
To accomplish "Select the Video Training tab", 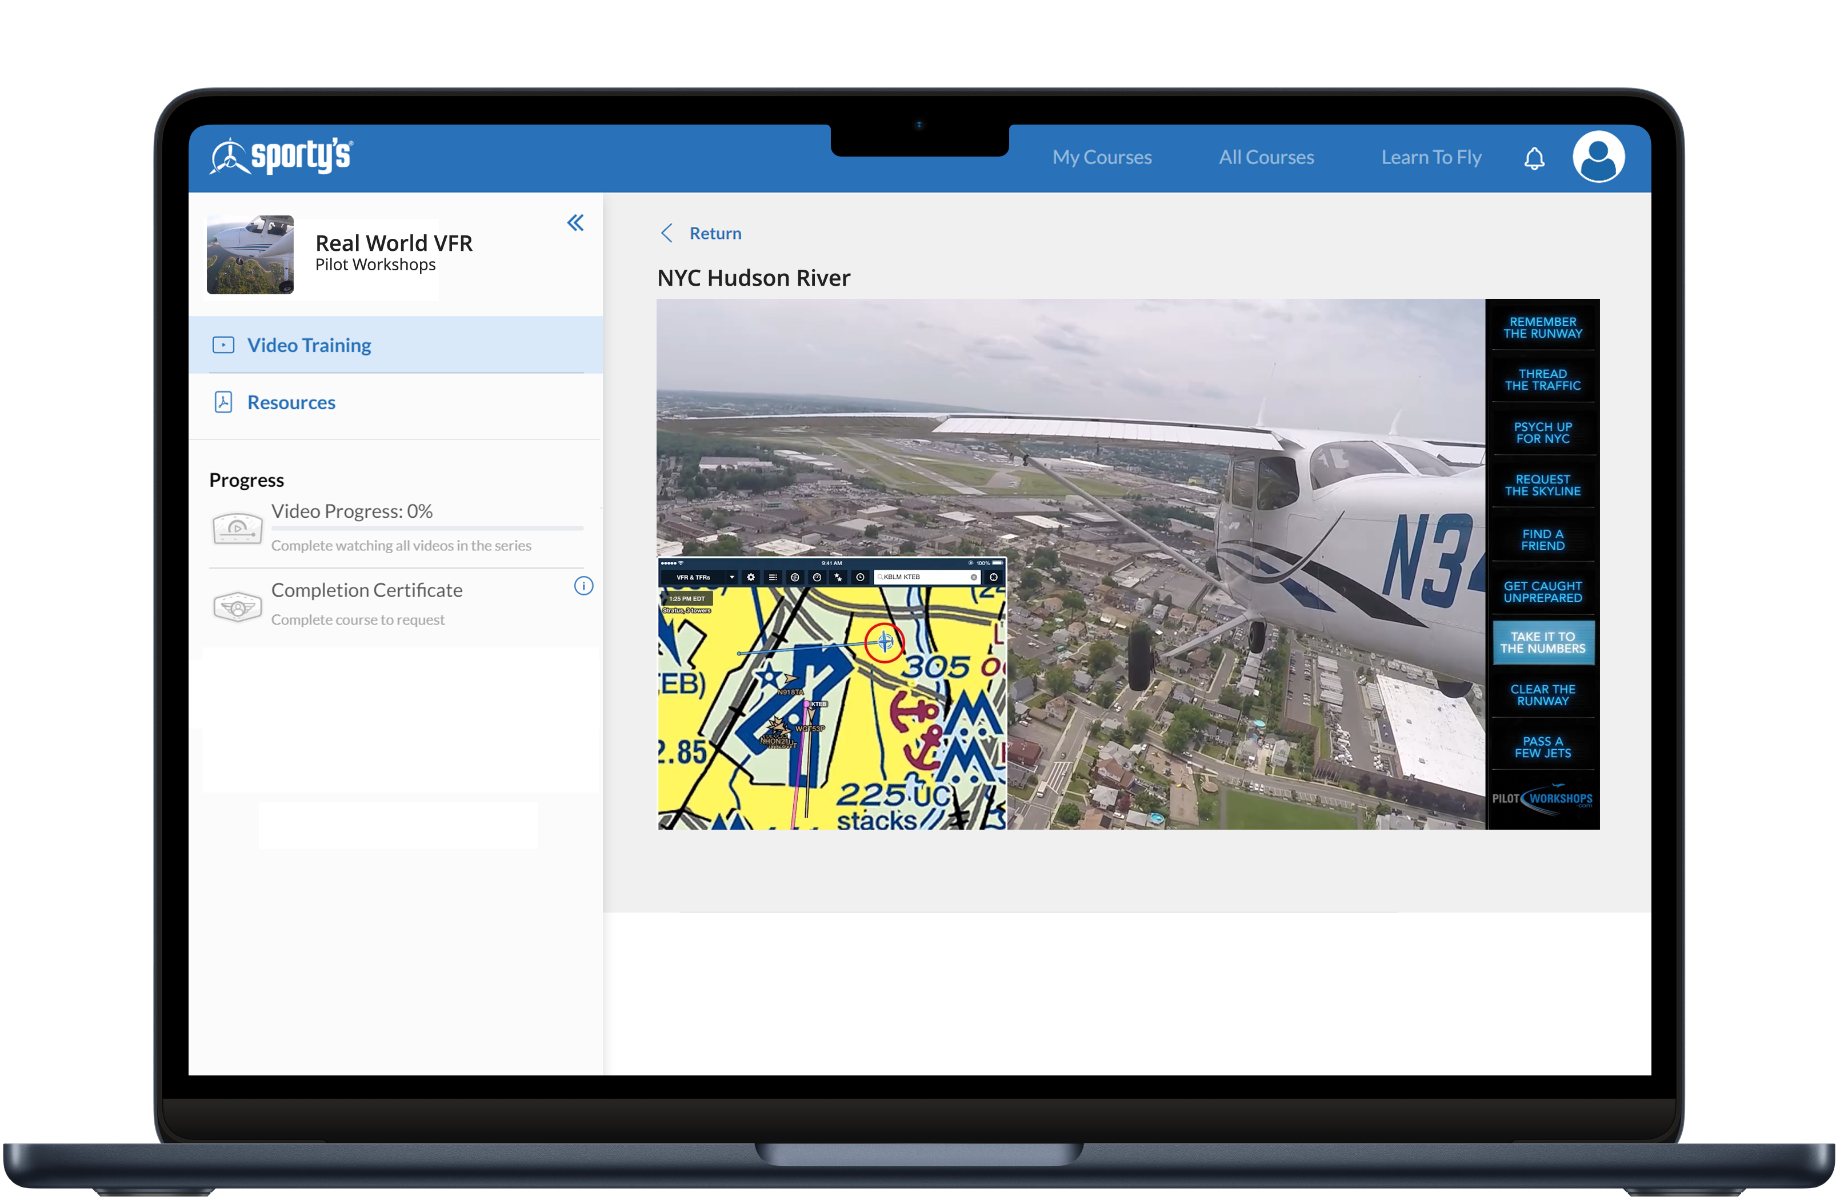I will pos(309,345).
